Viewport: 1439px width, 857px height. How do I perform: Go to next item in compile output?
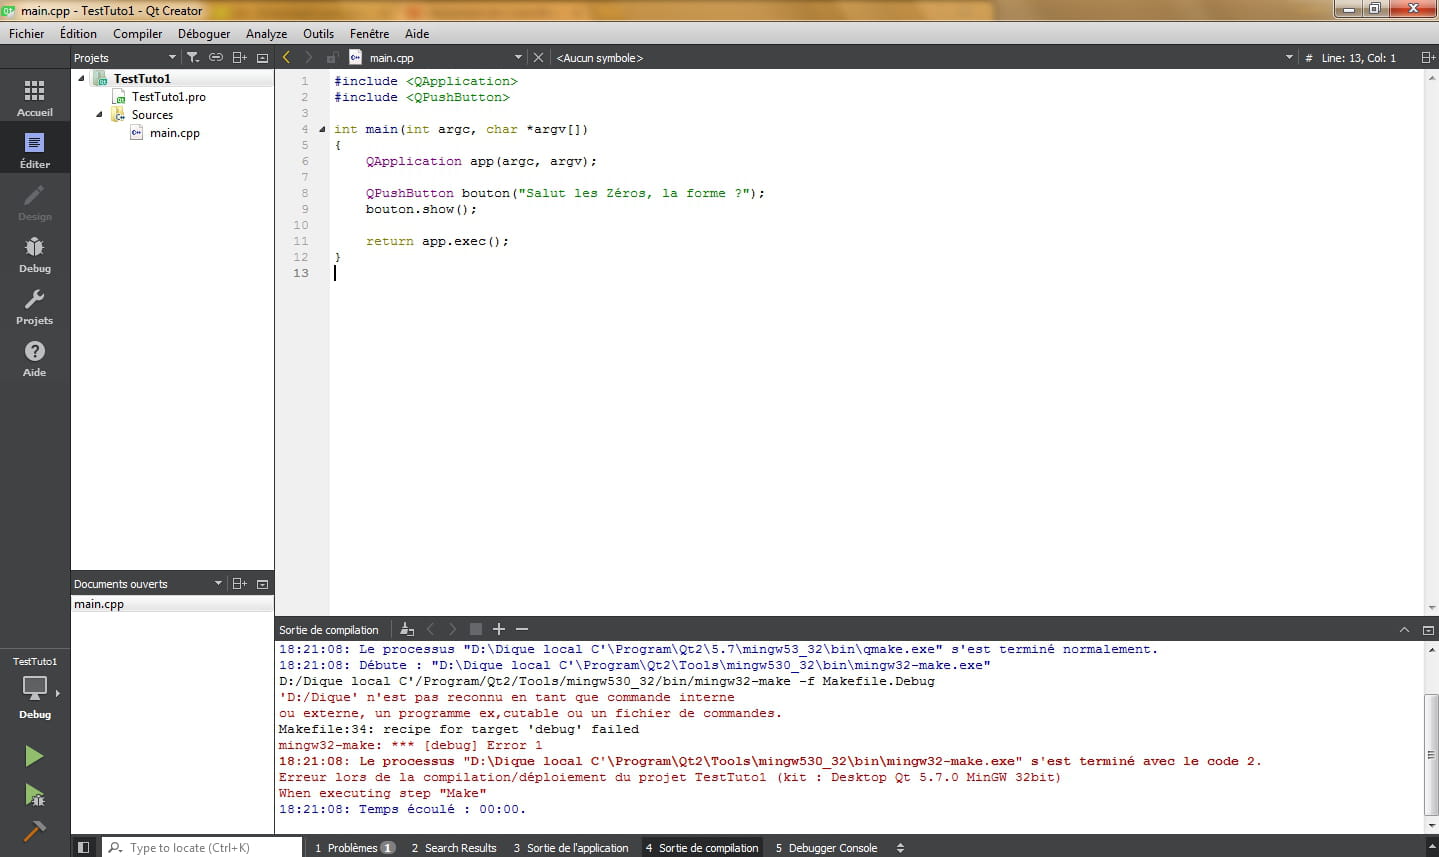(x=452, y=629)
